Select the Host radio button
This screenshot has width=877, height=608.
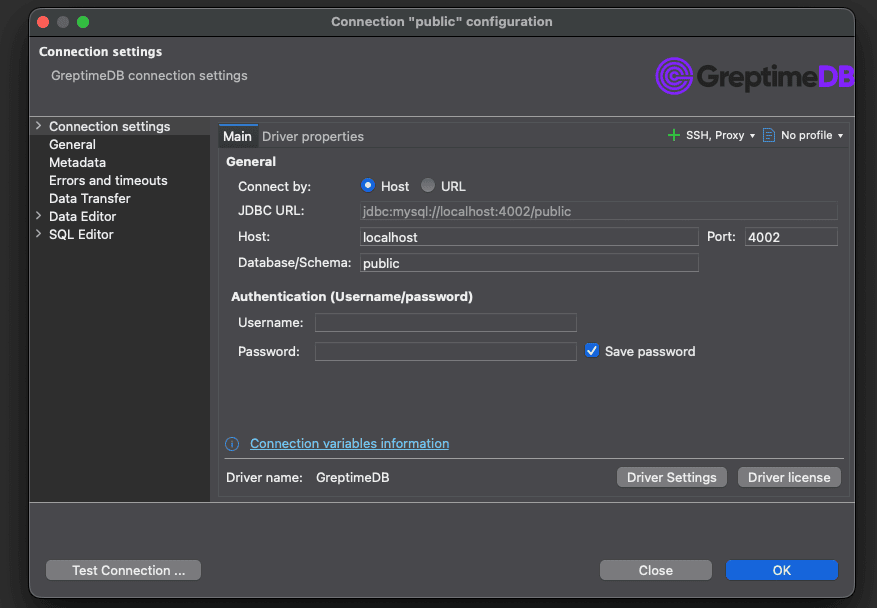[368, 186]
